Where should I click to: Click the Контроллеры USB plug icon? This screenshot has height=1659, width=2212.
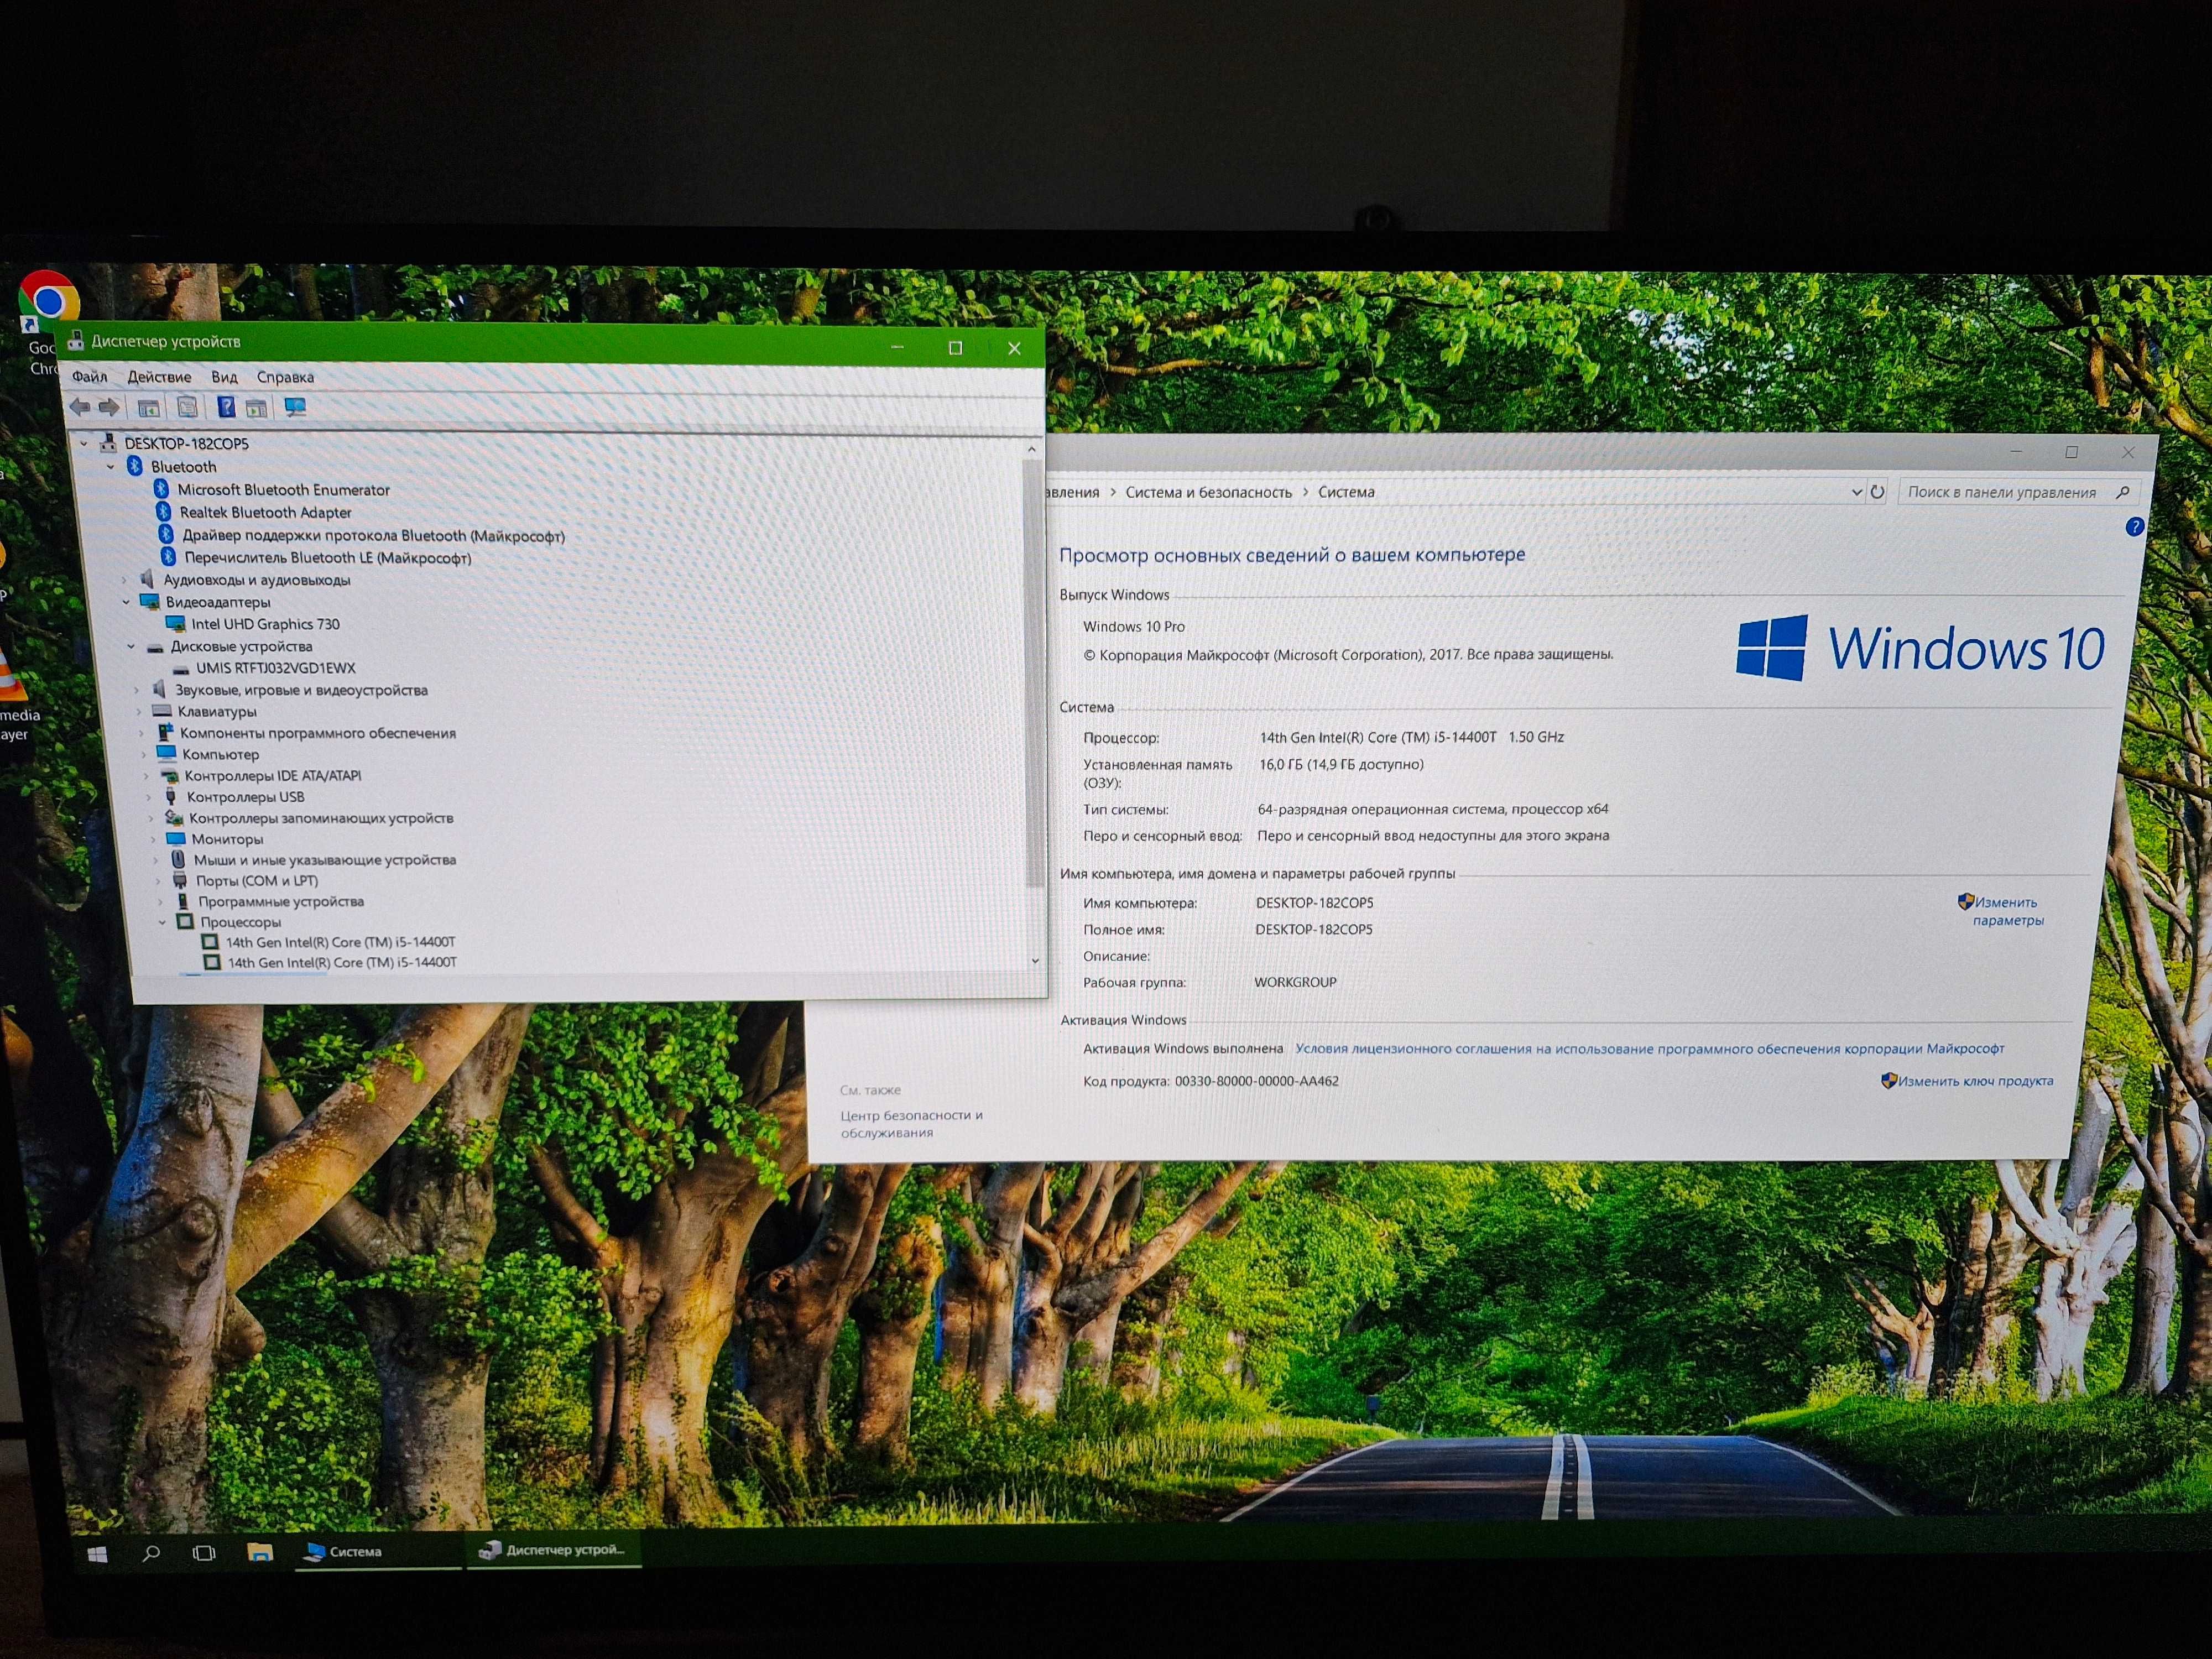tap(171, 797)
